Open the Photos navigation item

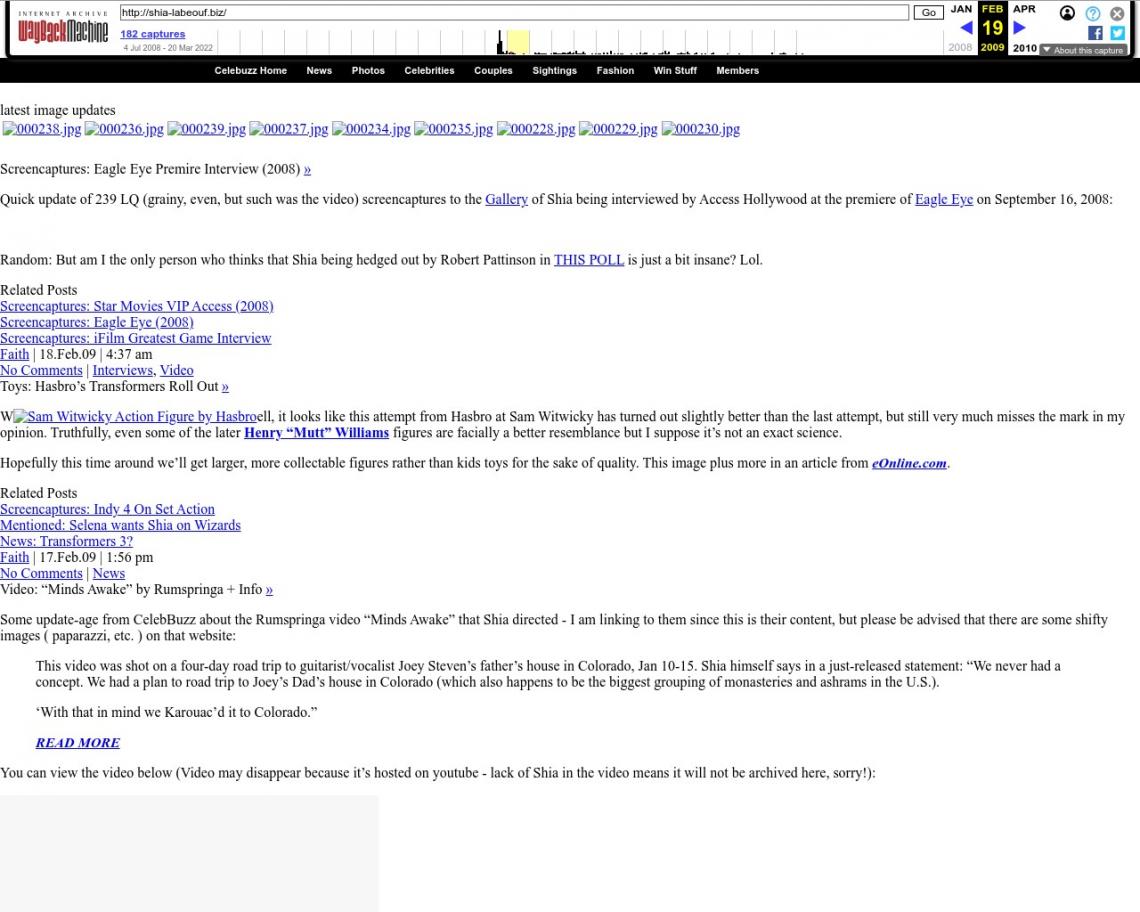pyautogui.click(x=368, y=71)
